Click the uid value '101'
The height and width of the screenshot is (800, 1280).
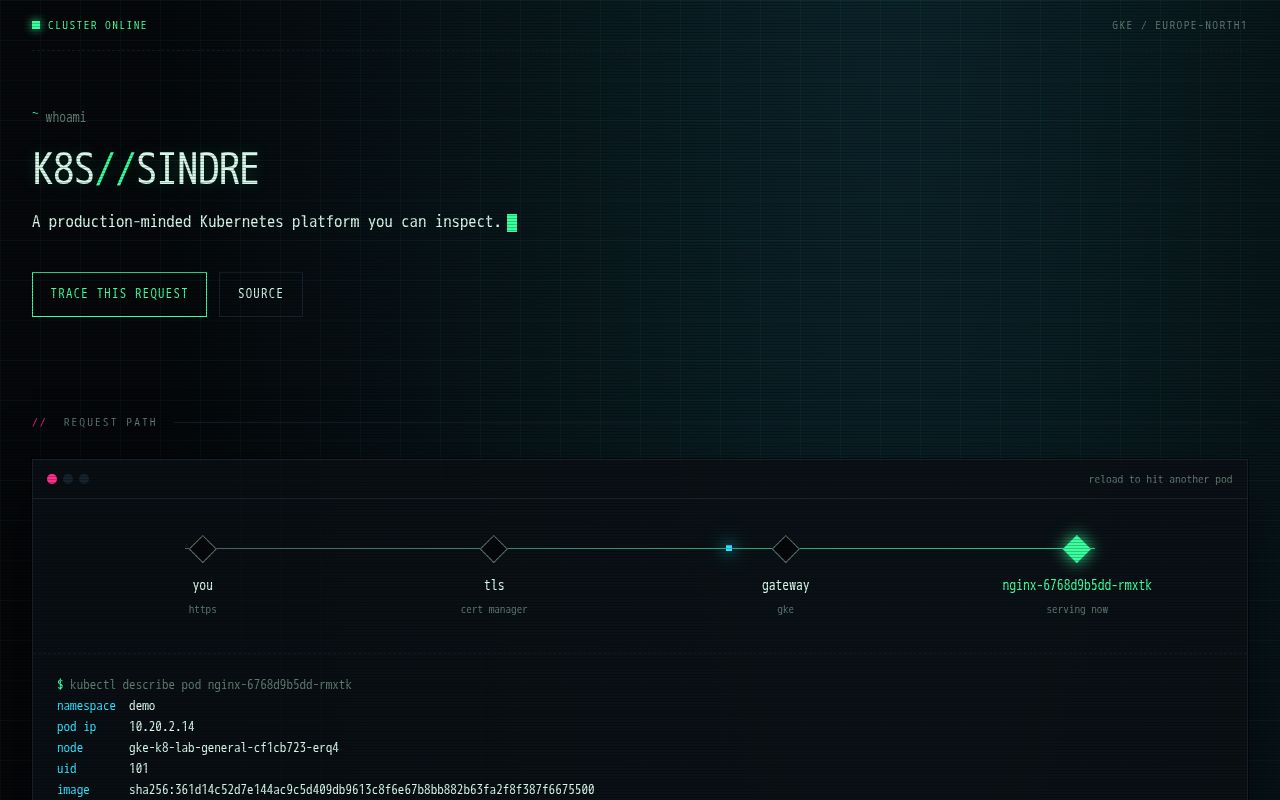point(139,769)
